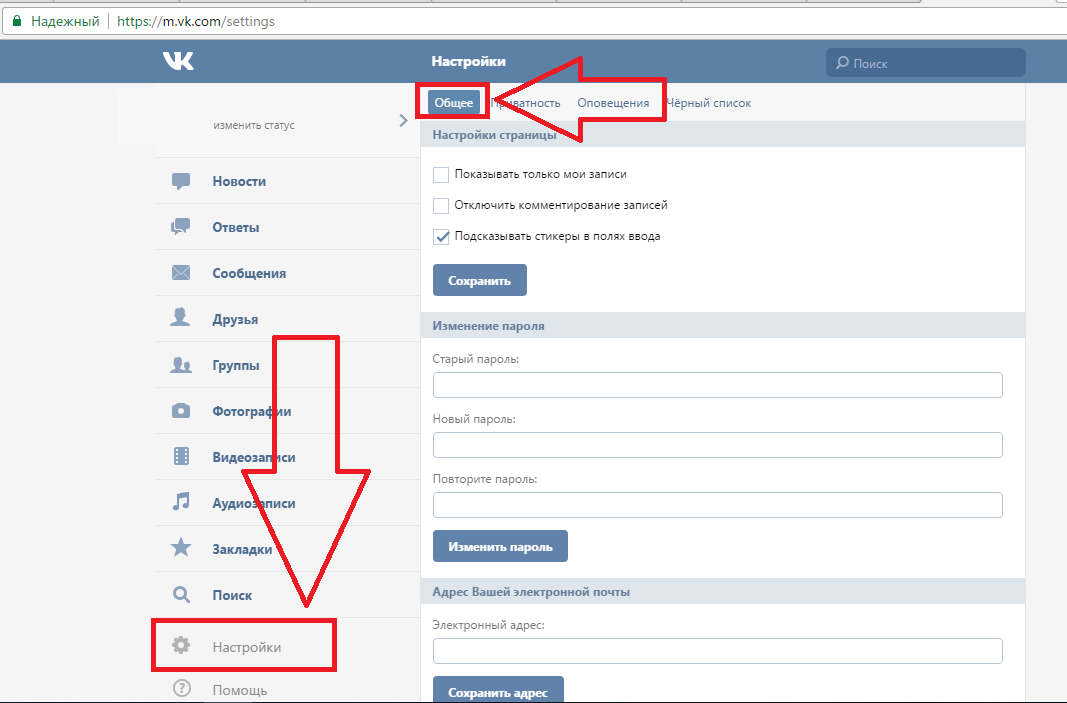Click the Ответы replies icon
1067x703 pixels.
(x=181, y=227)
